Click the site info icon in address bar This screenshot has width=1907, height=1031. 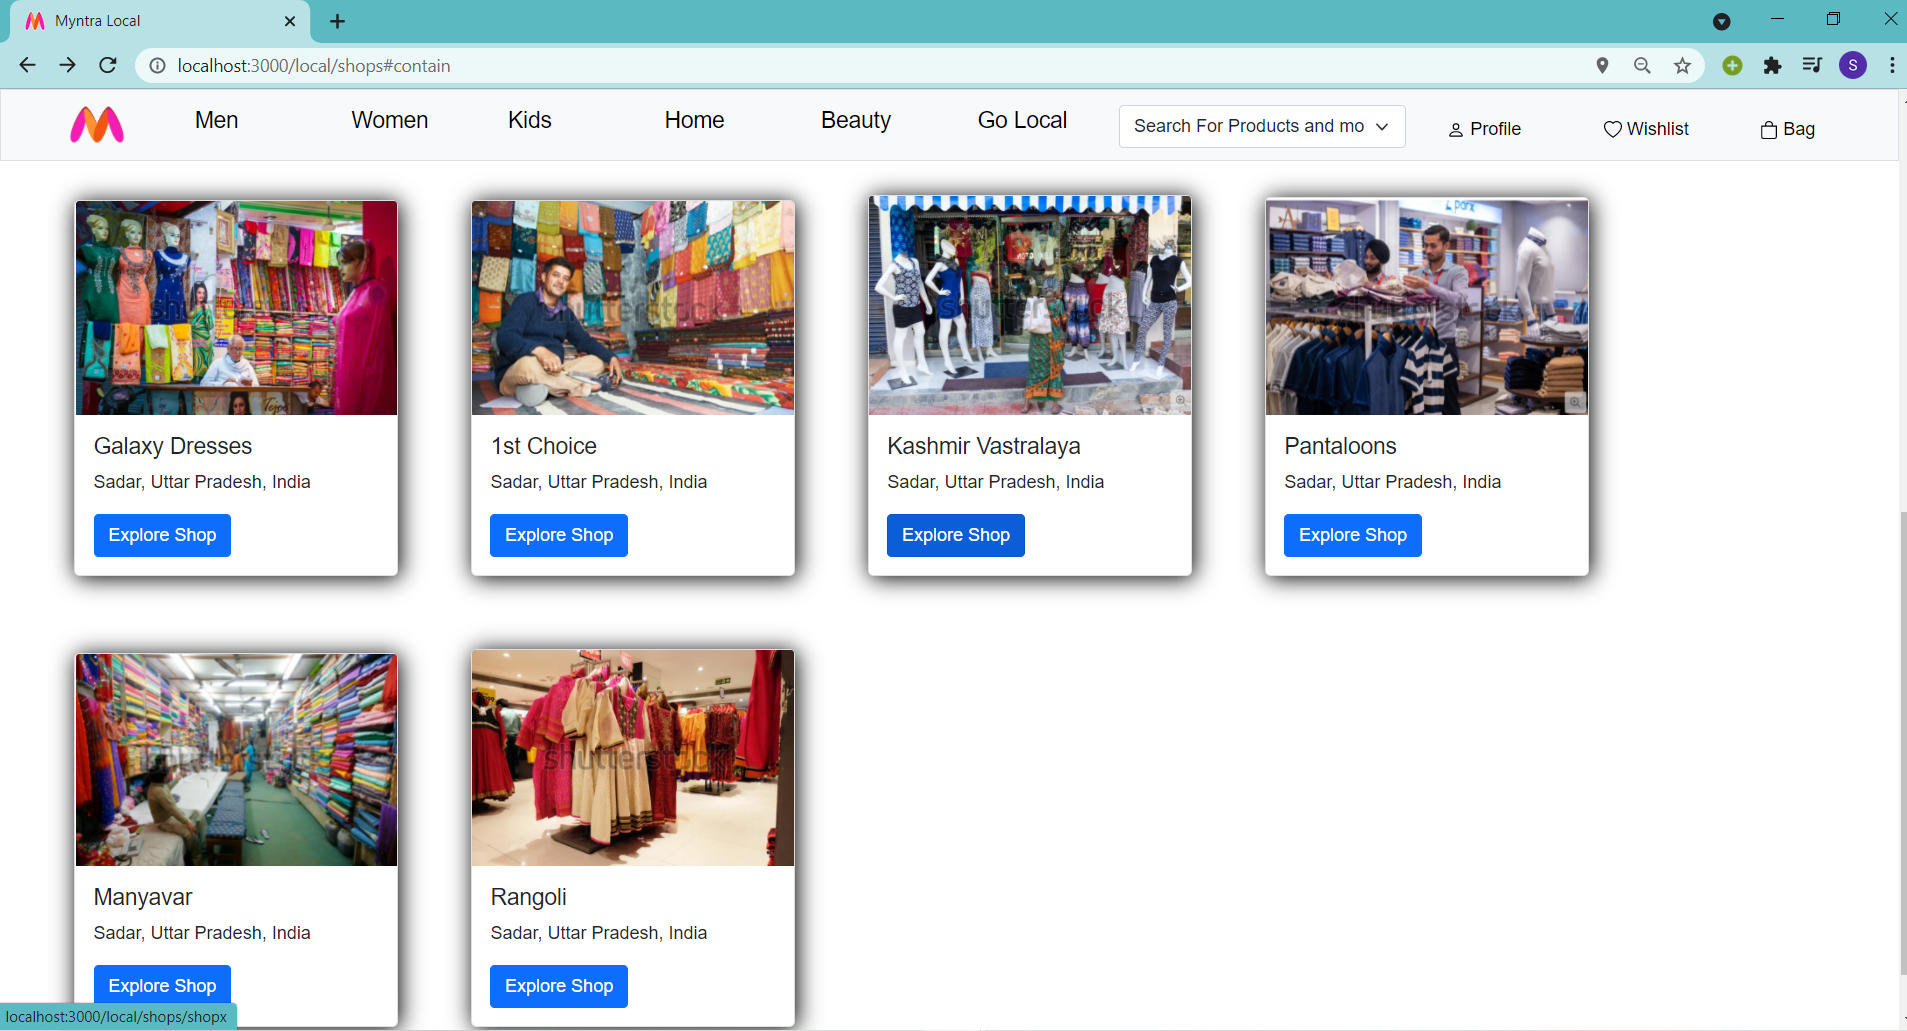pyautogui.click(x=157, y=65)
